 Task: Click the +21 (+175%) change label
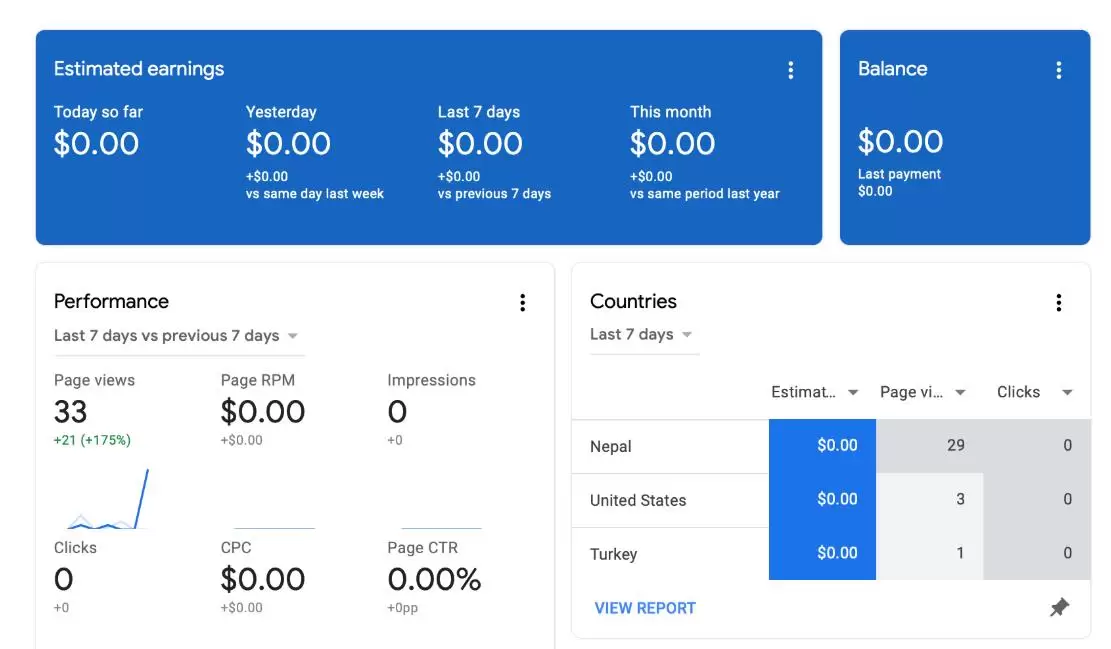(x=92, y=440)
